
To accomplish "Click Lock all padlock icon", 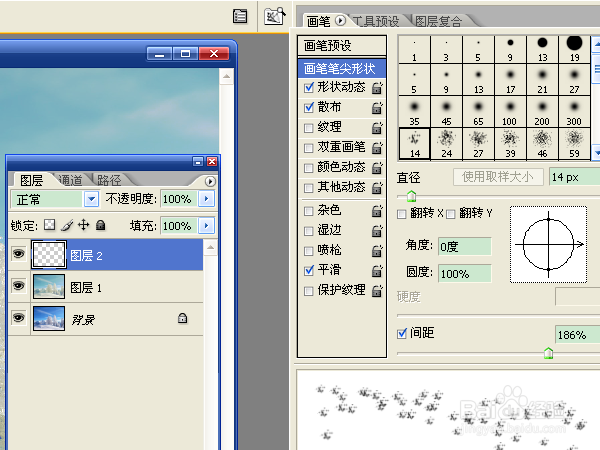I will tap(101, 225).
